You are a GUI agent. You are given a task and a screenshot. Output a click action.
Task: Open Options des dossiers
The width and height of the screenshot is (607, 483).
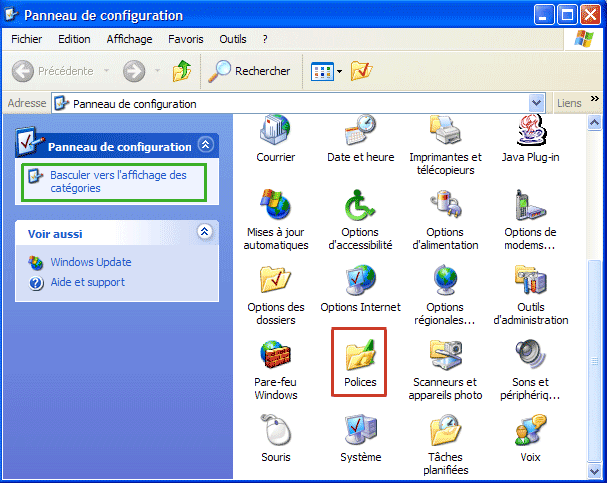click(276, 295)
